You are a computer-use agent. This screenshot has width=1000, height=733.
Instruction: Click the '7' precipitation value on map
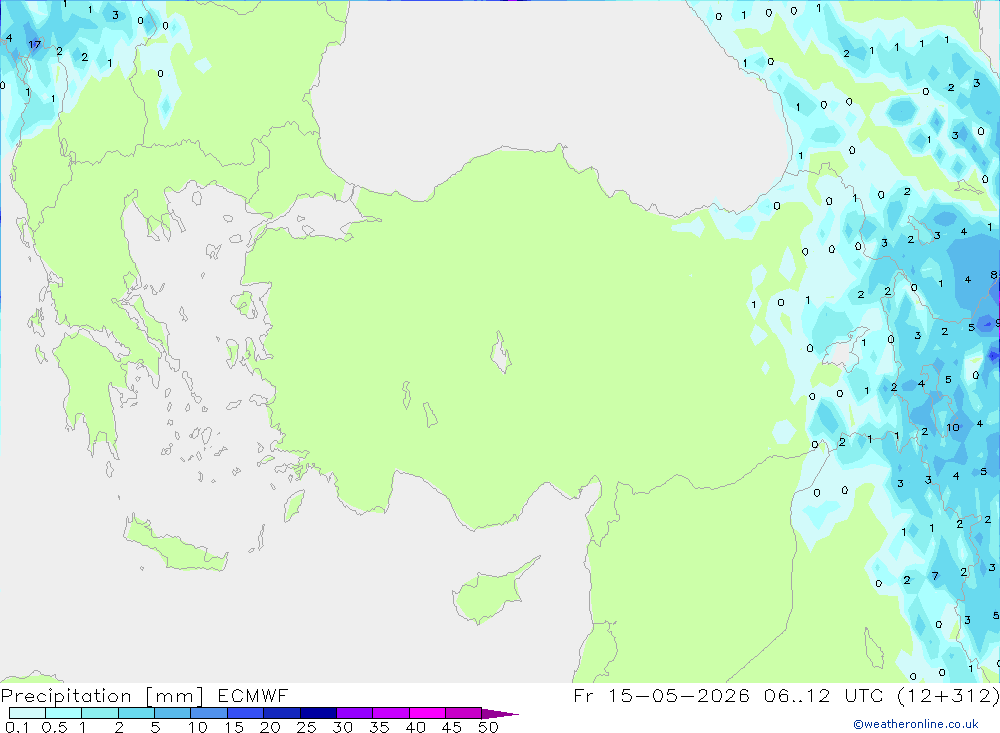pos(935,576)
